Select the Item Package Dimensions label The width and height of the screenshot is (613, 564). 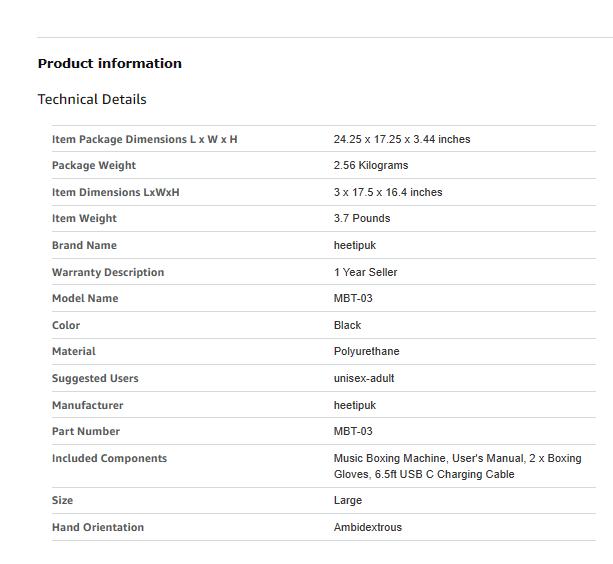145,140
